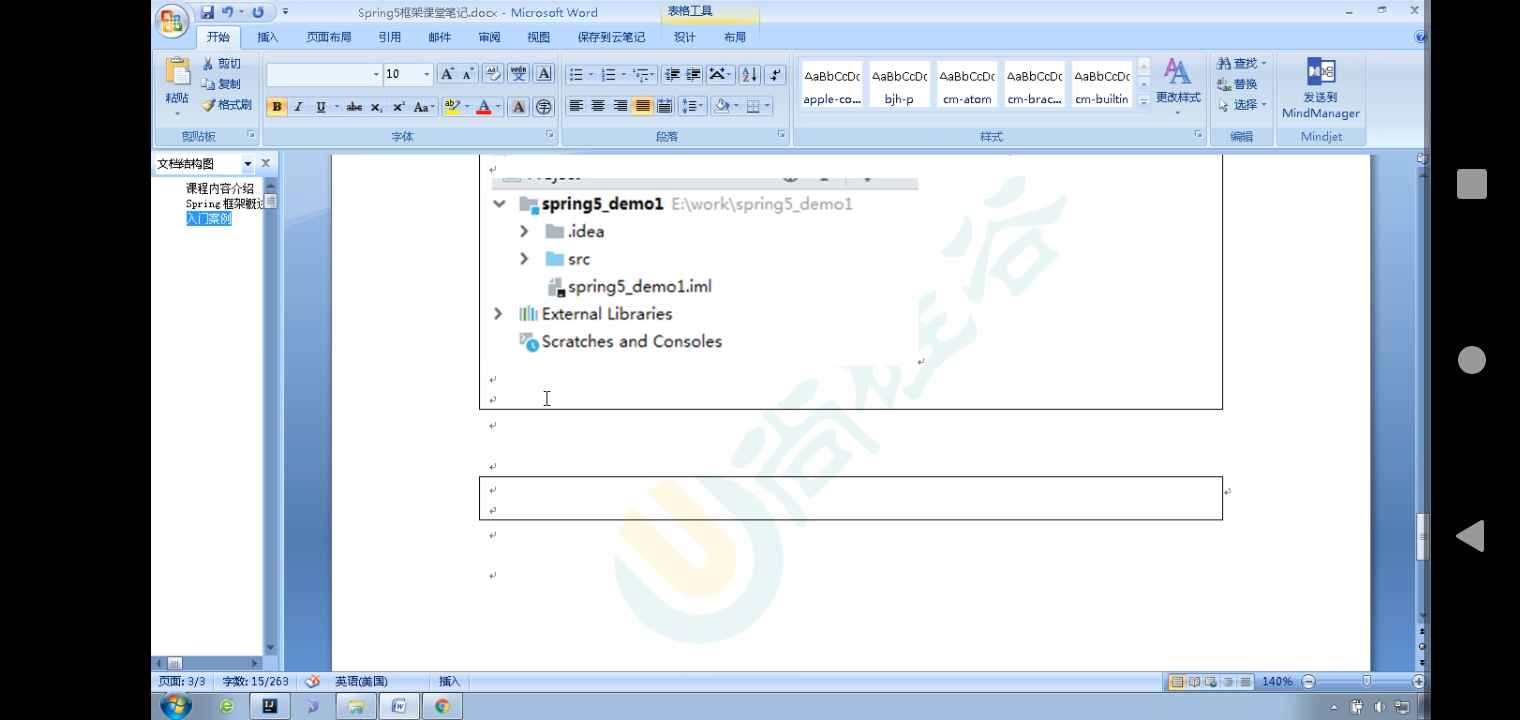Open the font size dropdown
1520x720 pixels.
click(x=427, y=74)
